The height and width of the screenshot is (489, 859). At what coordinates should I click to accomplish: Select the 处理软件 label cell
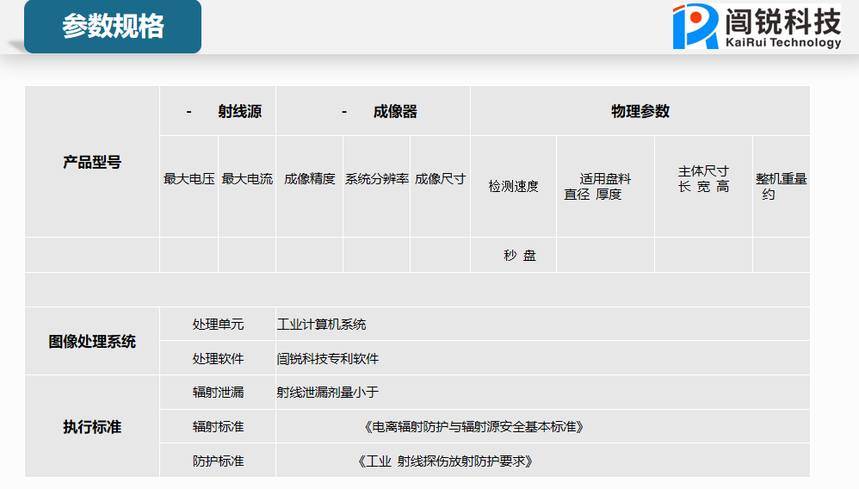[x=218, y=359]
